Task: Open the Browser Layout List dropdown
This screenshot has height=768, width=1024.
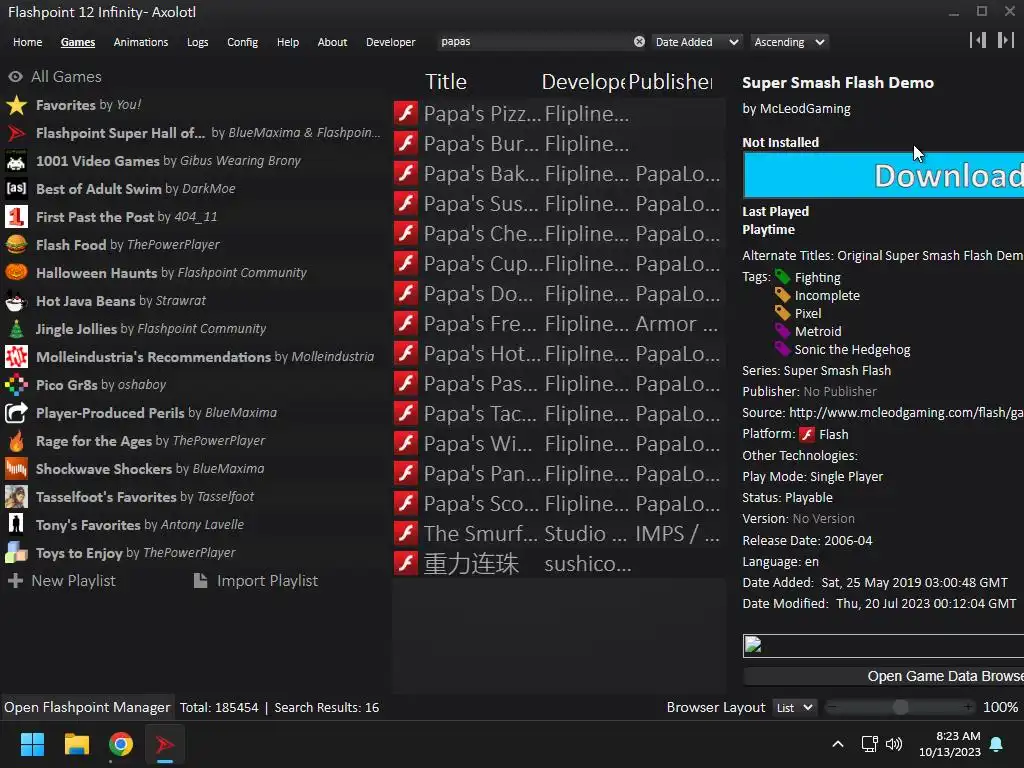Action: 794,708
